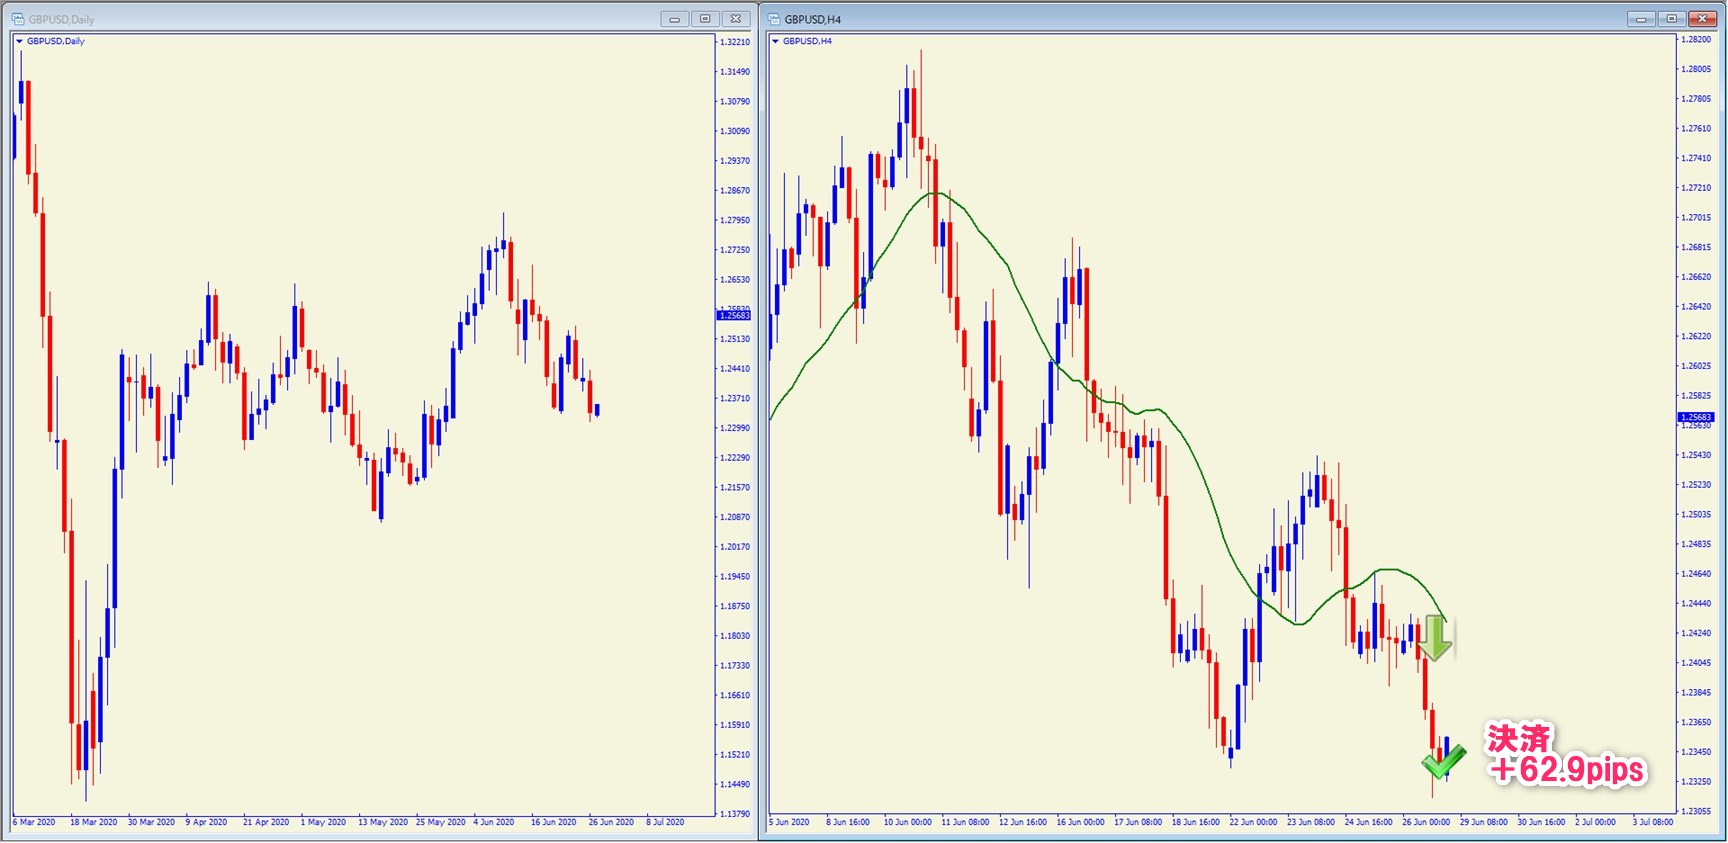Click the 1.32210 price label on Daily axis
1728x843 pixels.
(735, 42)
